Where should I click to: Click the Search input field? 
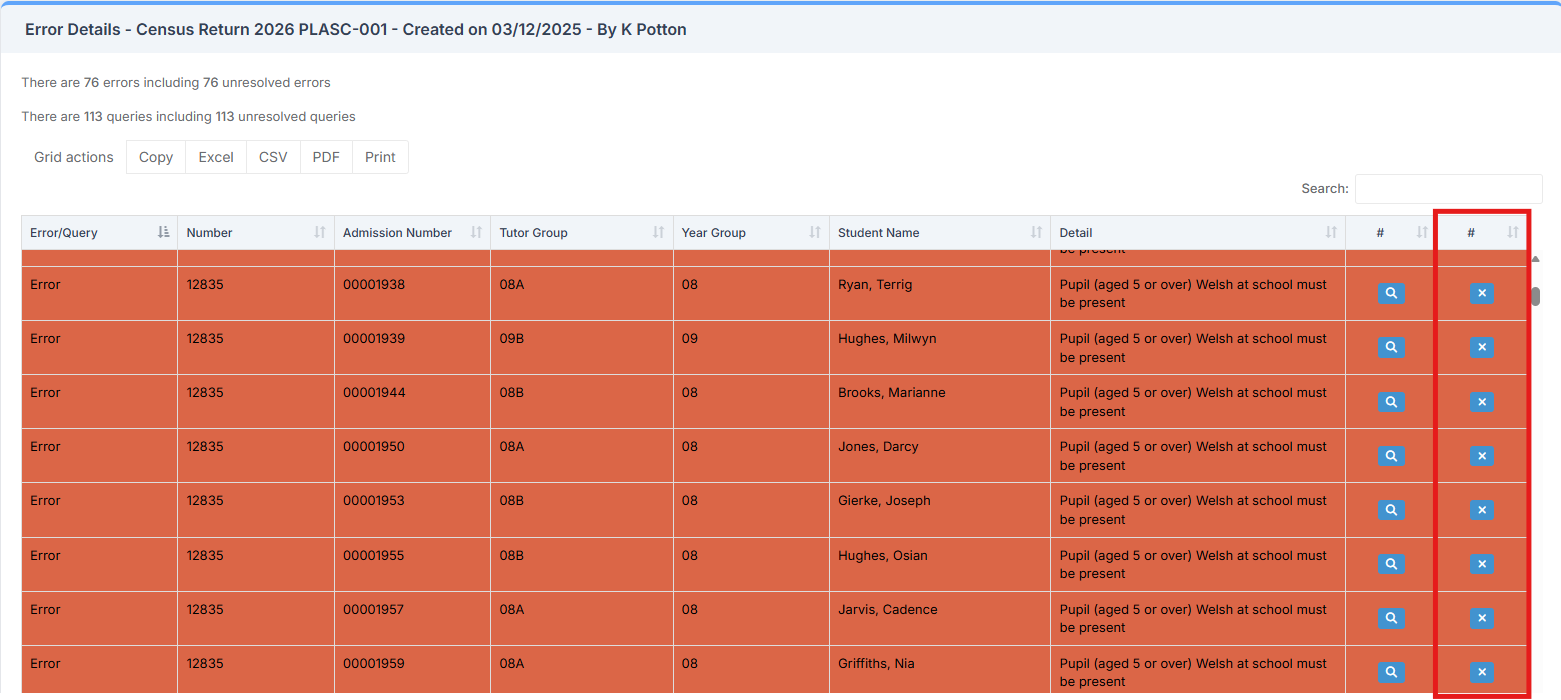tap(1447, 189)
